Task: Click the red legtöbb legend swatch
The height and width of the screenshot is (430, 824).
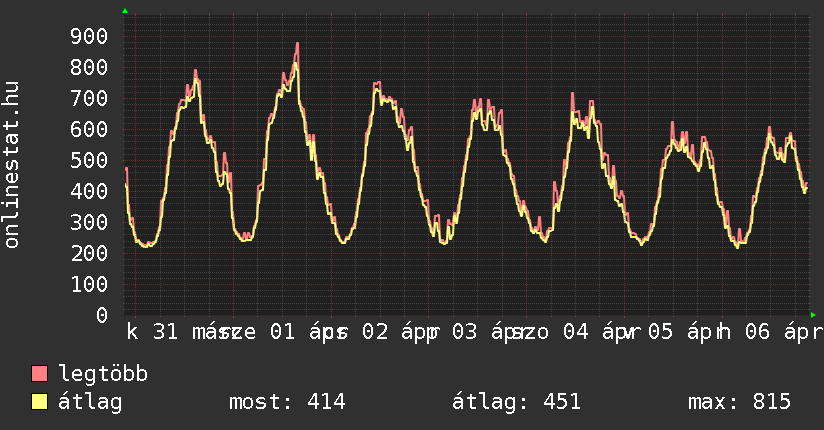Action: point(40,374)
